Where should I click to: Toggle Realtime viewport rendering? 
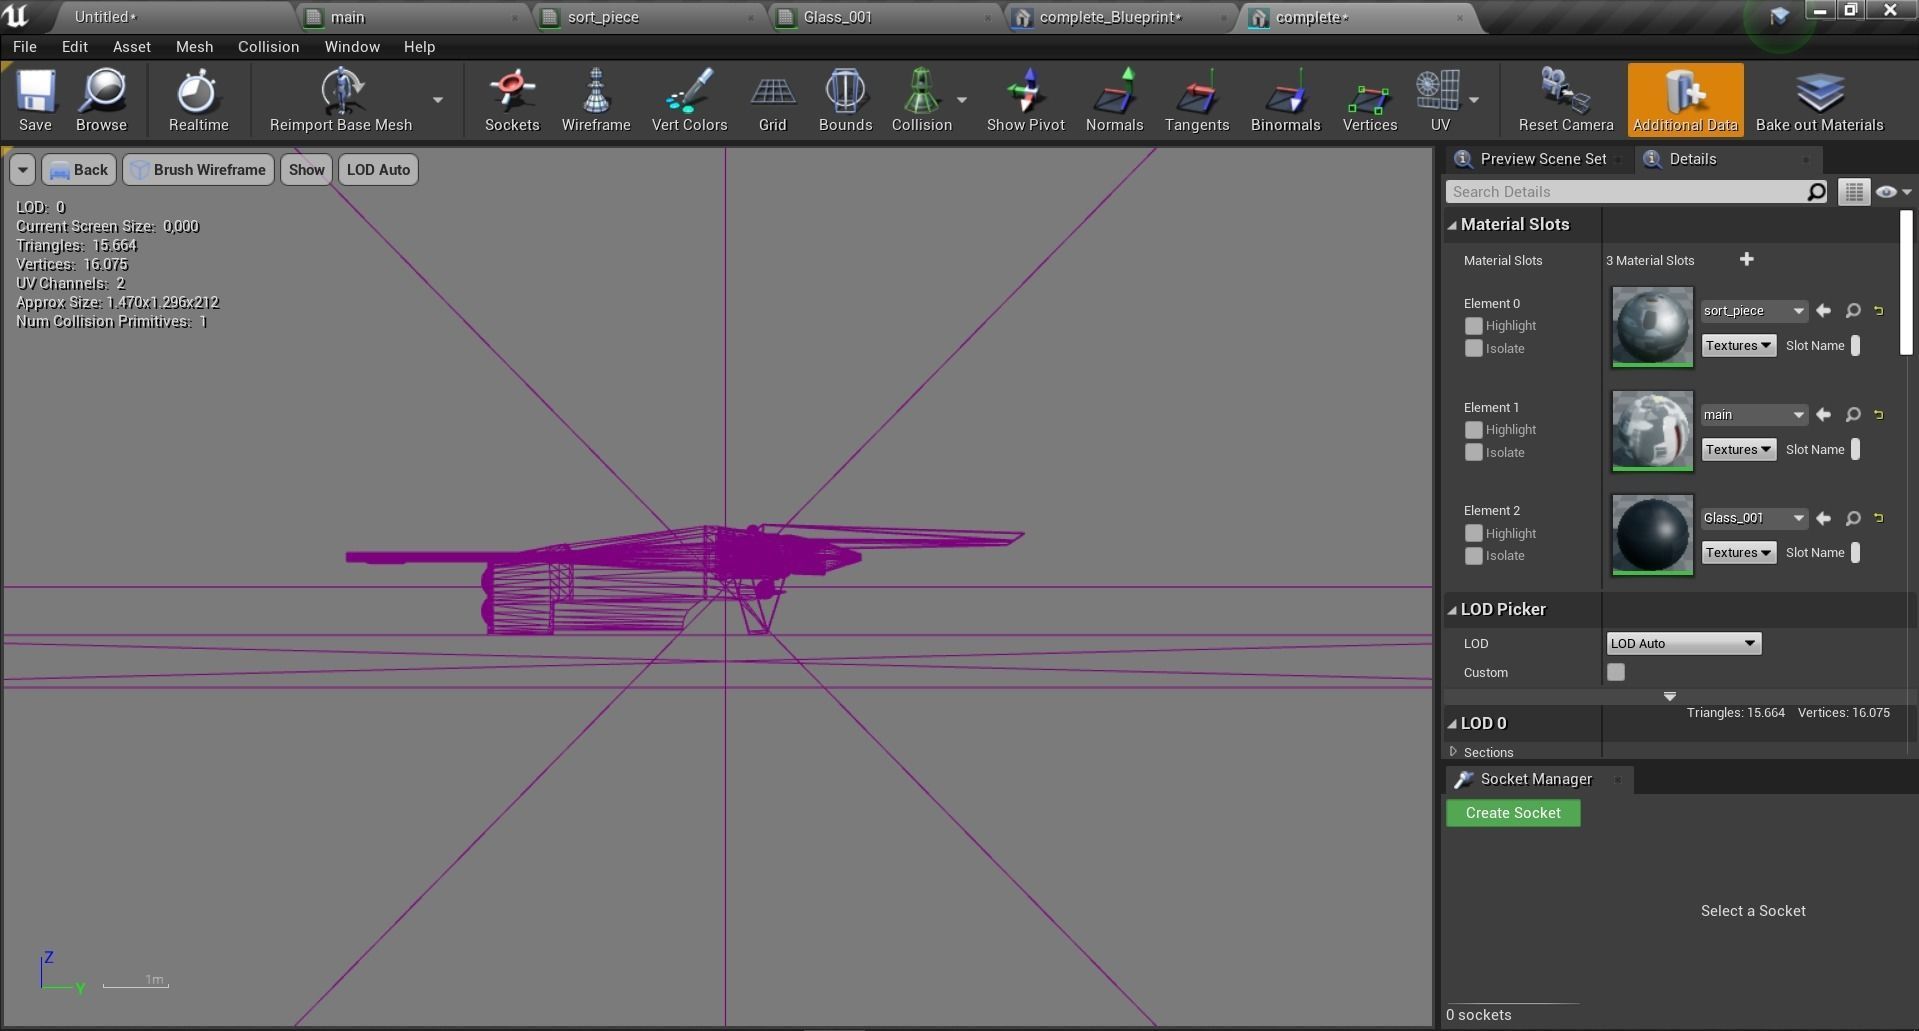click(x=198, y=100)
